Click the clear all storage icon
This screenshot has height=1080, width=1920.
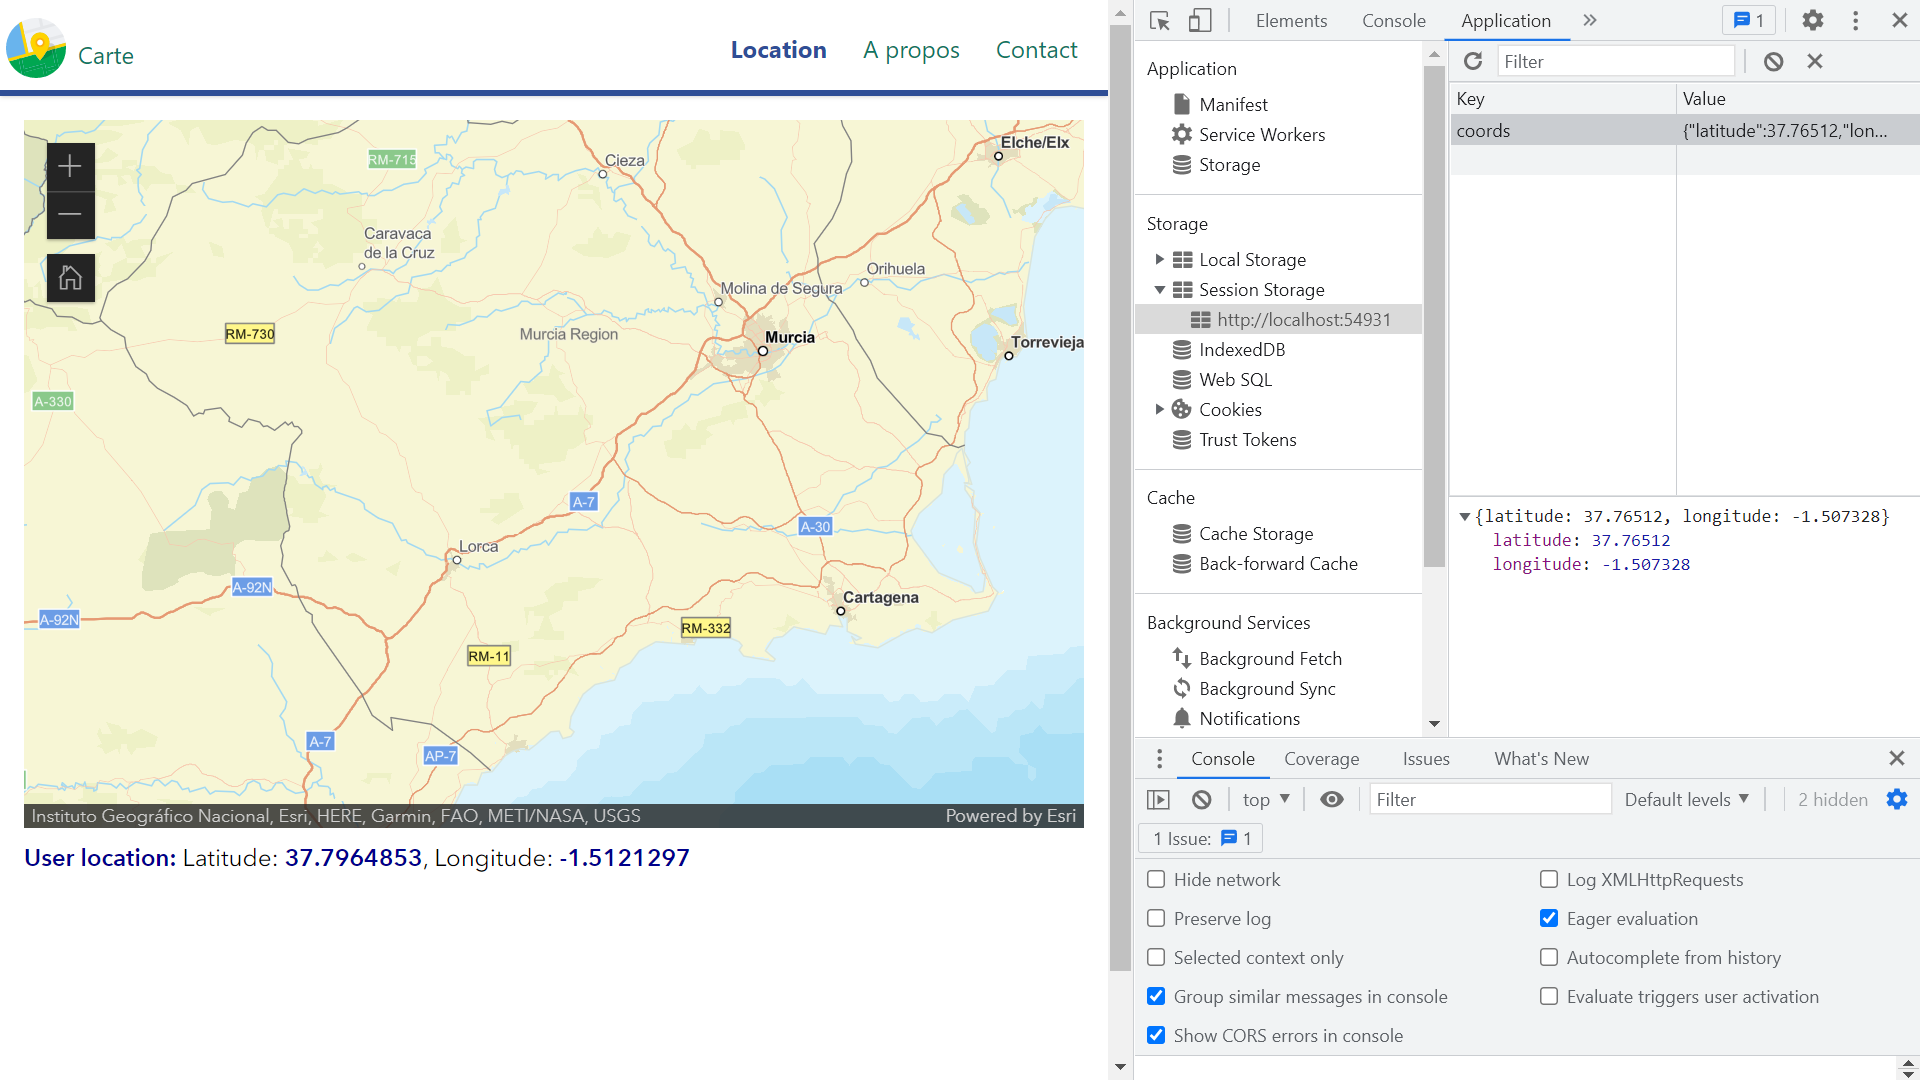(x=1773, y=61)
